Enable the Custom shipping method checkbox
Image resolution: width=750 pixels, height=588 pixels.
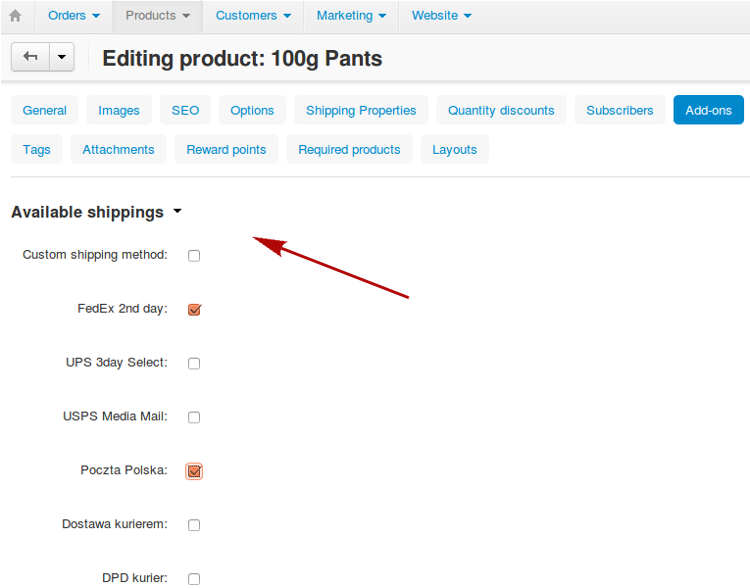point(194,256)
